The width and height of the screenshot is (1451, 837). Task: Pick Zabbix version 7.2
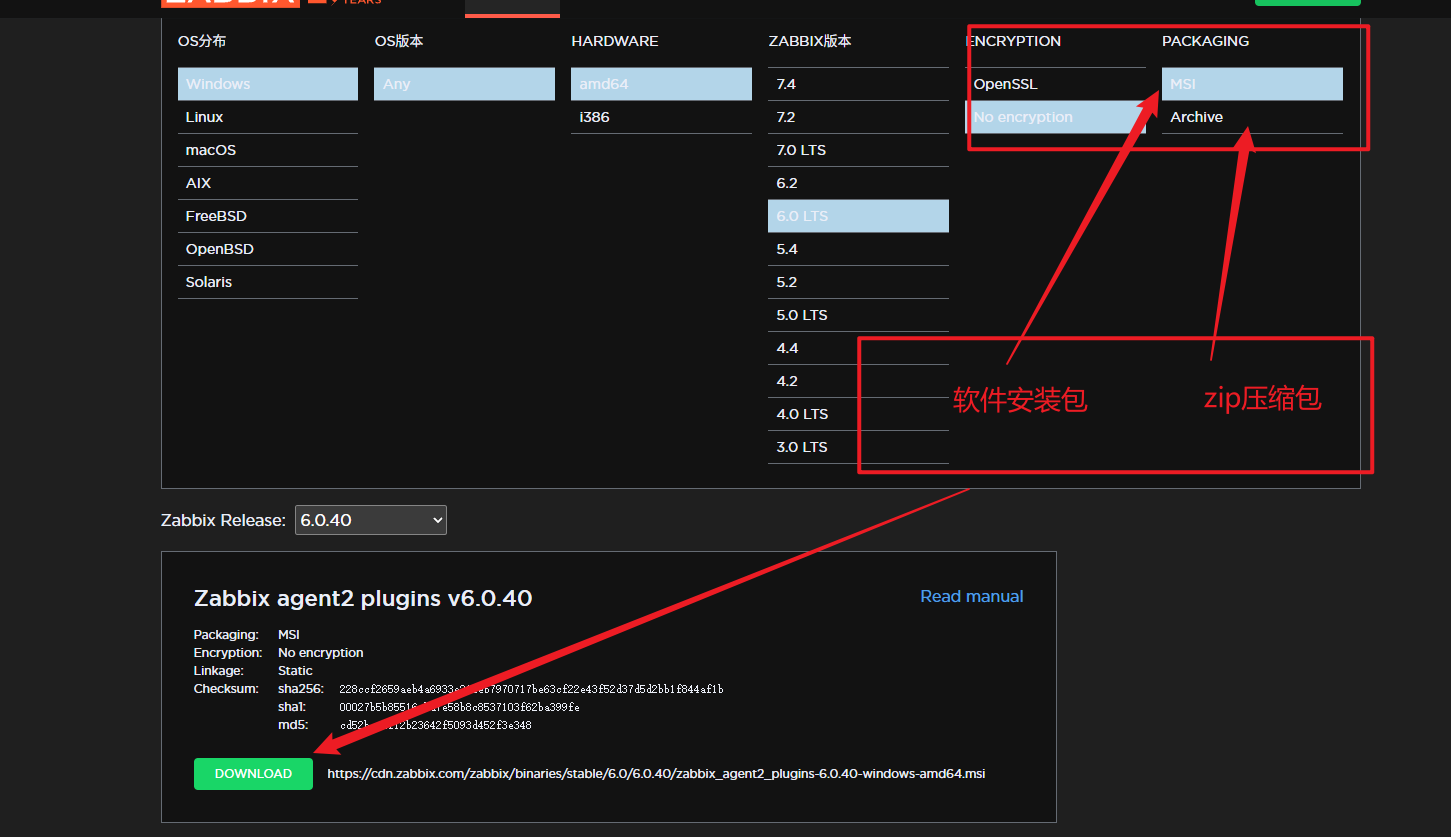[858, 117]
